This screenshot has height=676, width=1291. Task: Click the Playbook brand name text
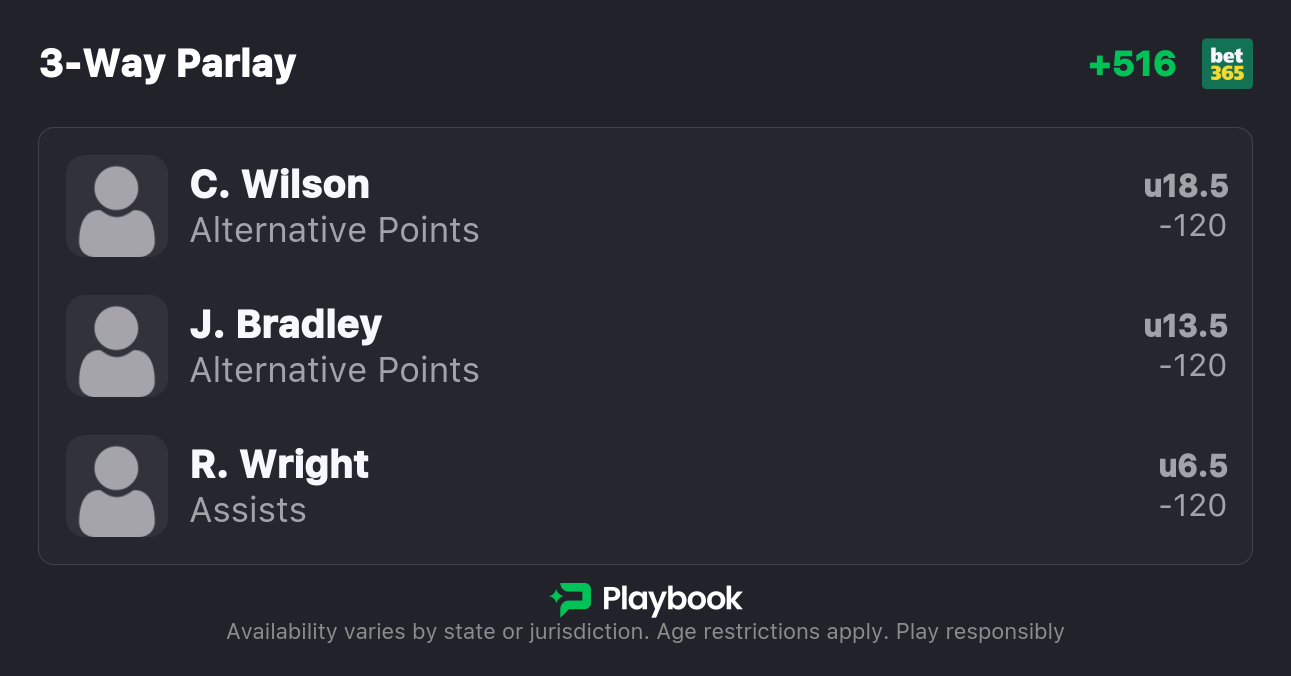tap(672, 599)
